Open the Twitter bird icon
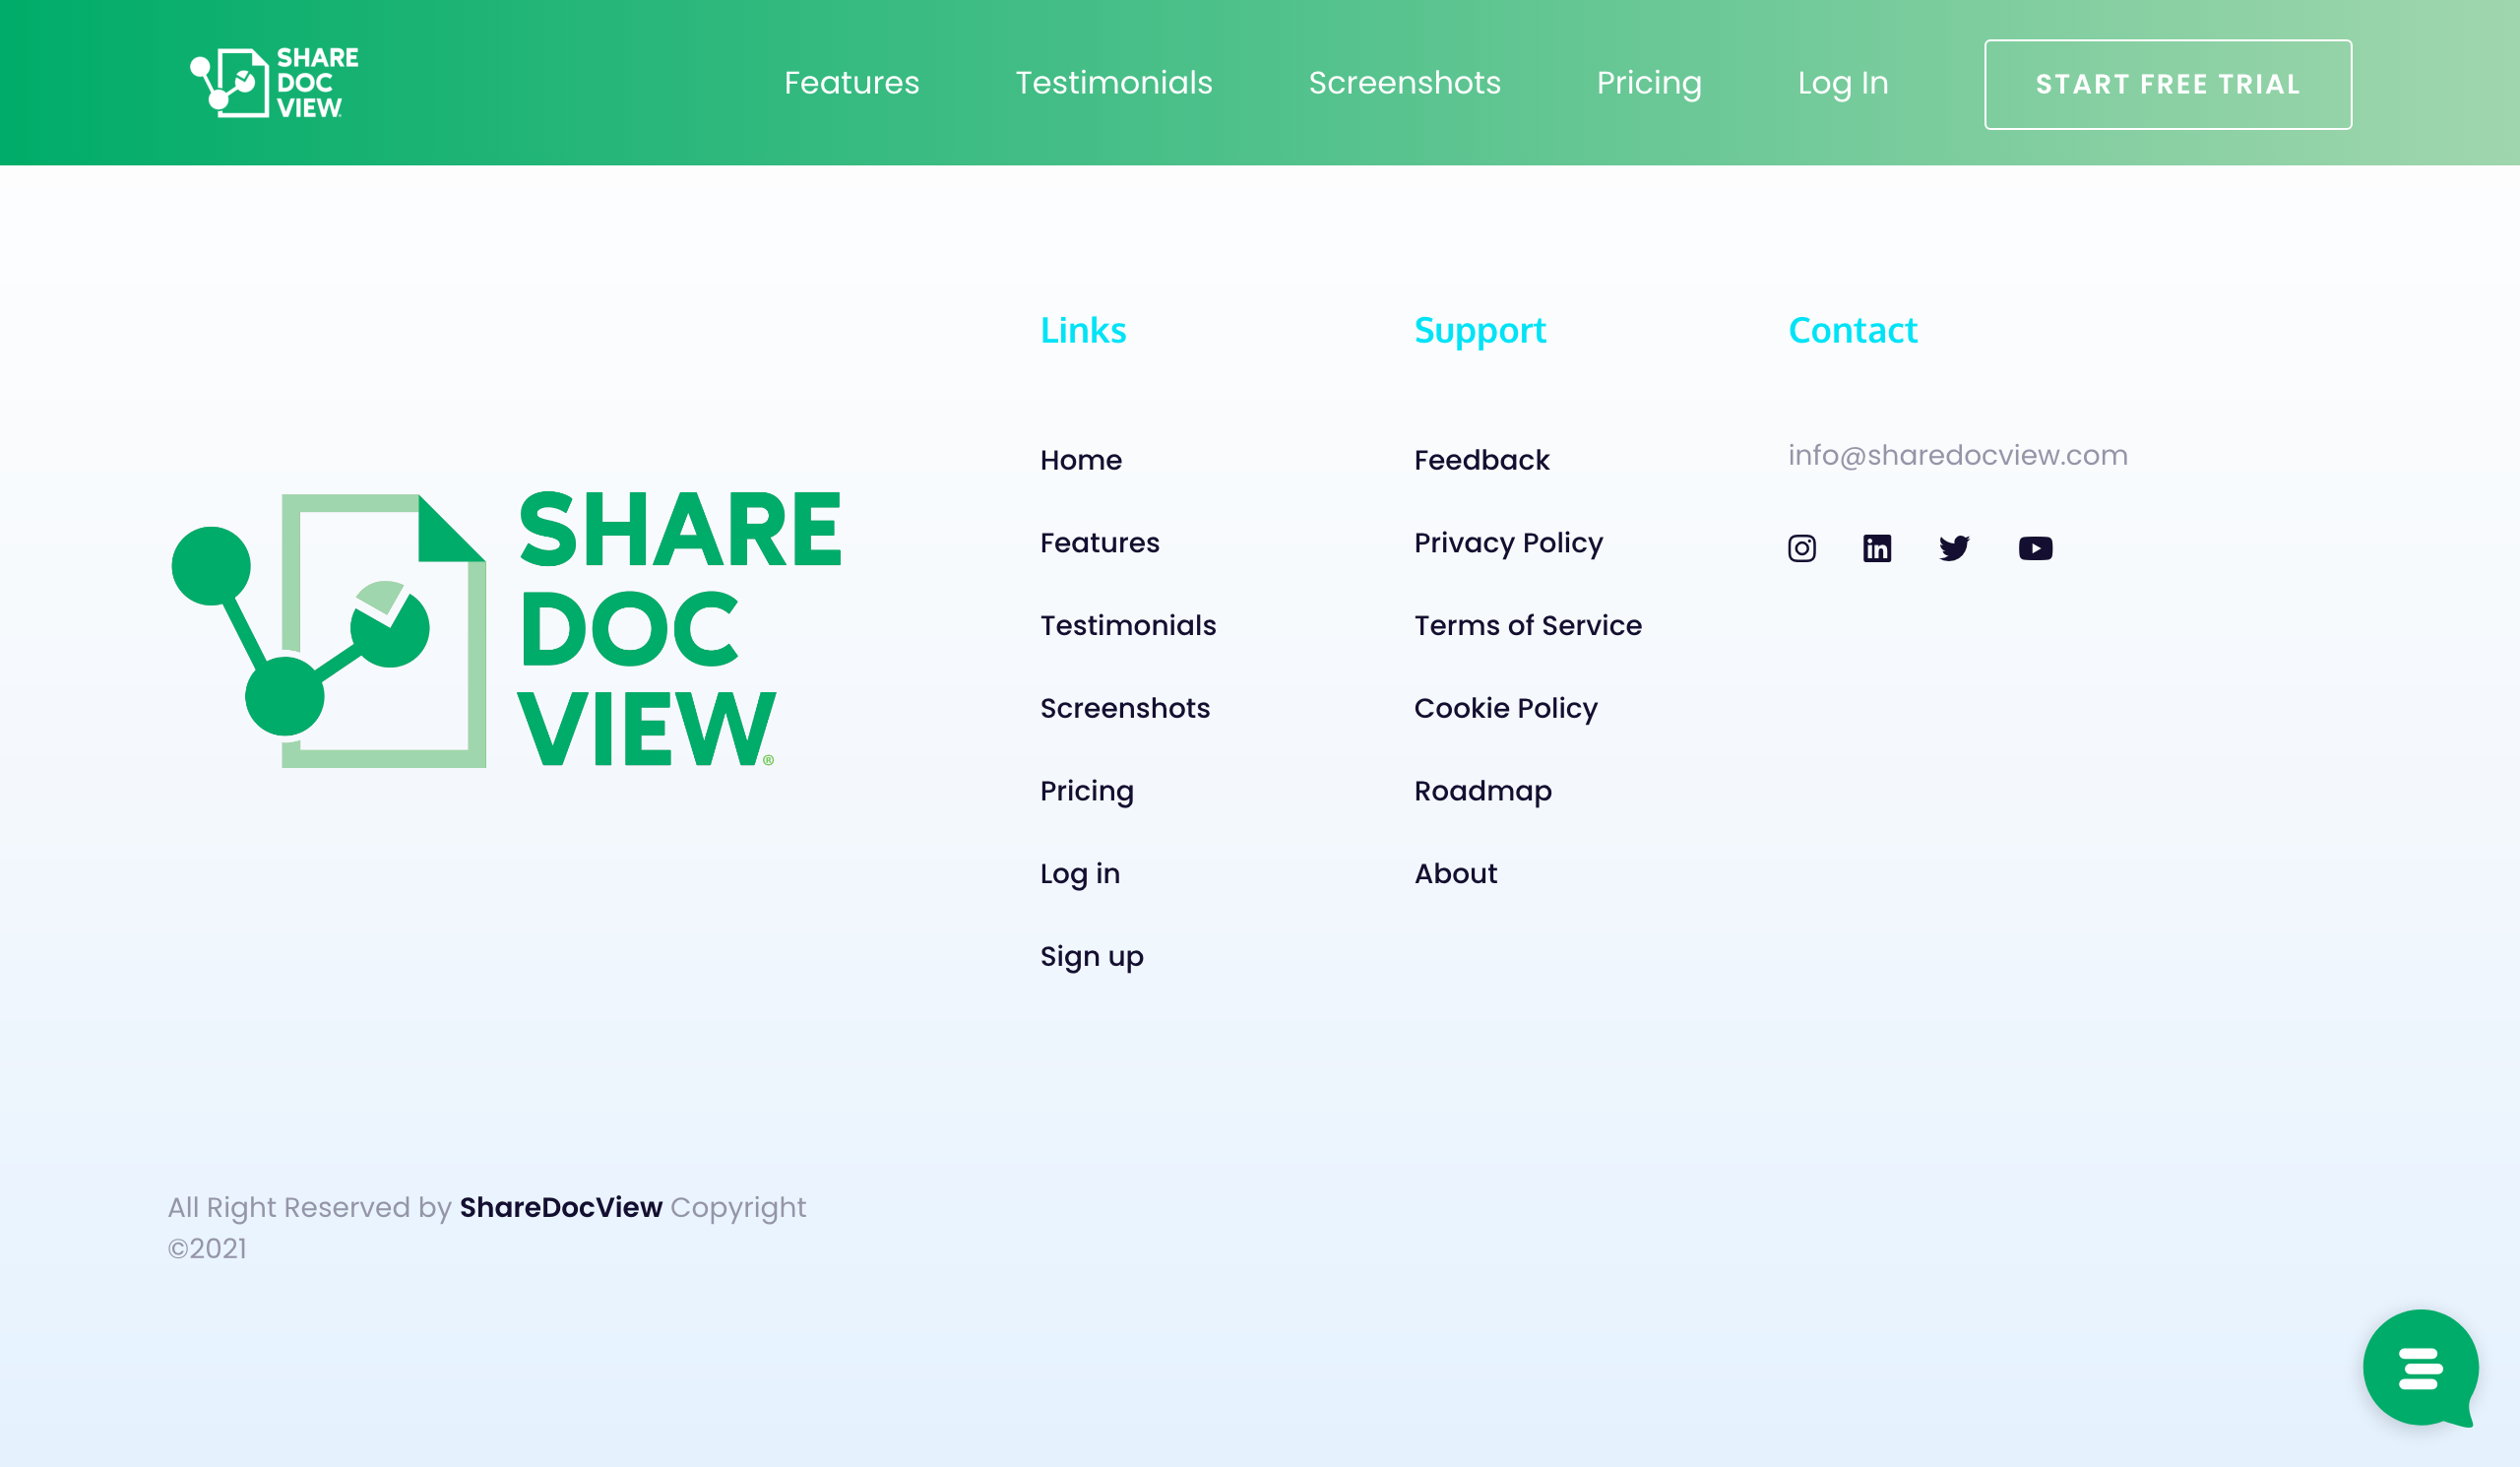Screen dimensions: 2520x1467 [1954, 548]
